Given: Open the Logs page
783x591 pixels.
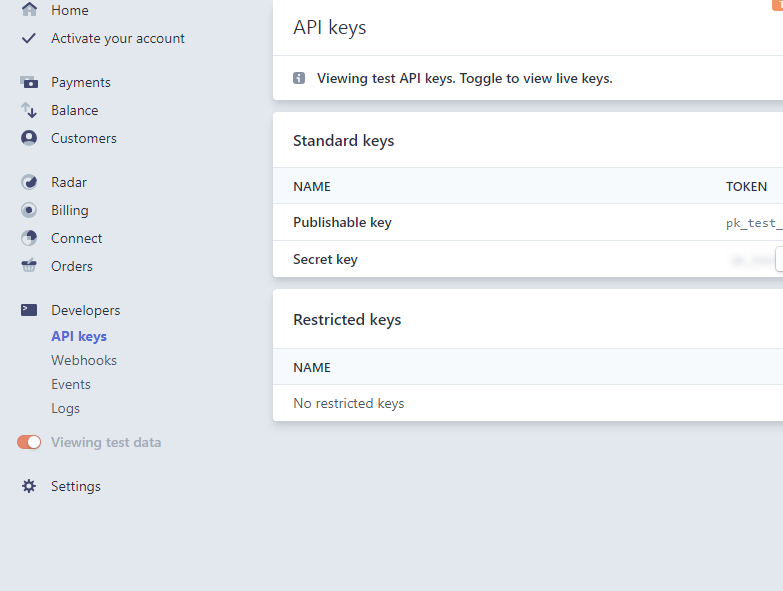Looking at the screenshot, I should coord(65,408).
